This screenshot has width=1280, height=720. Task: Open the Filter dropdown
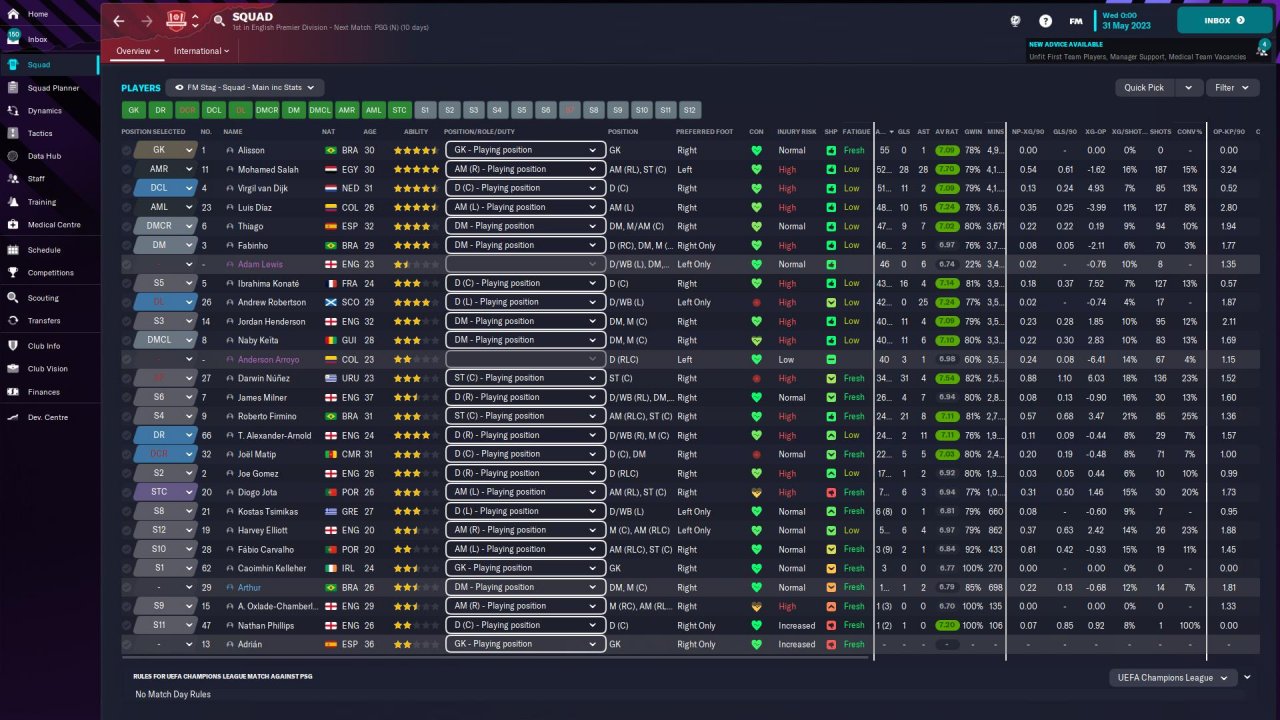coord(1231,88)
